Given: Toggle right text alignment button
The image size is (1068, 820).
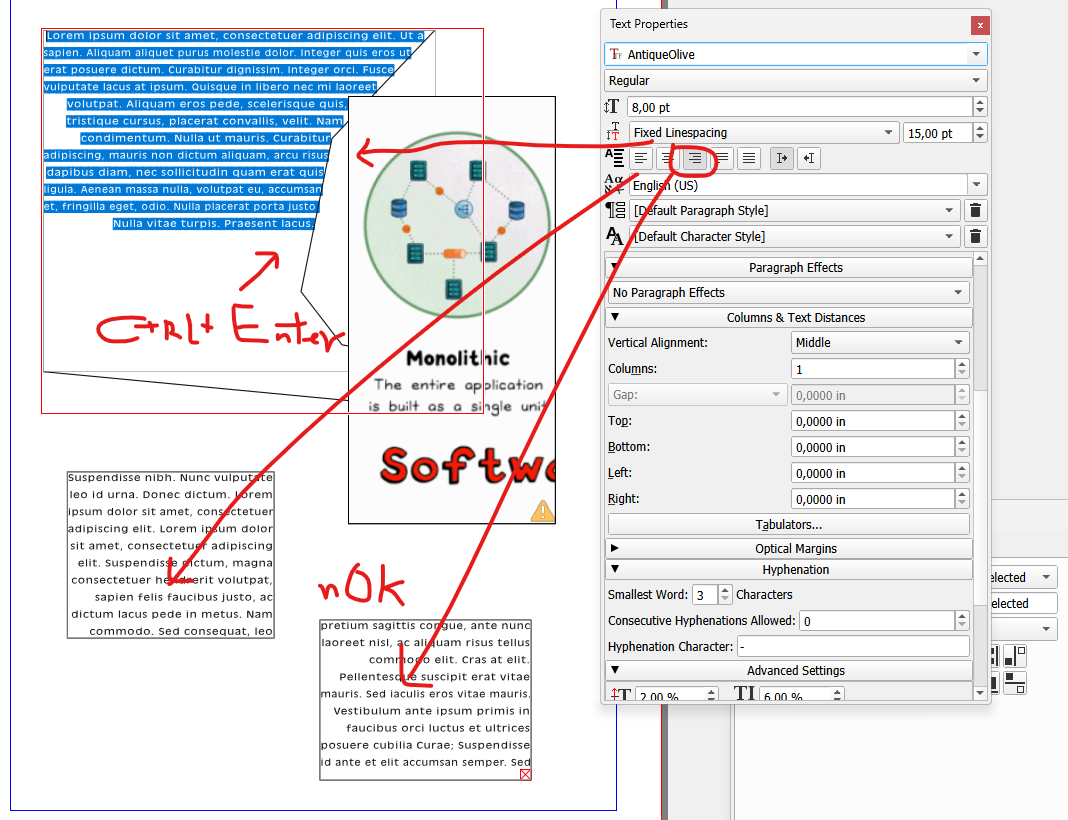Looking at the screenshot, I should point(695,159).
